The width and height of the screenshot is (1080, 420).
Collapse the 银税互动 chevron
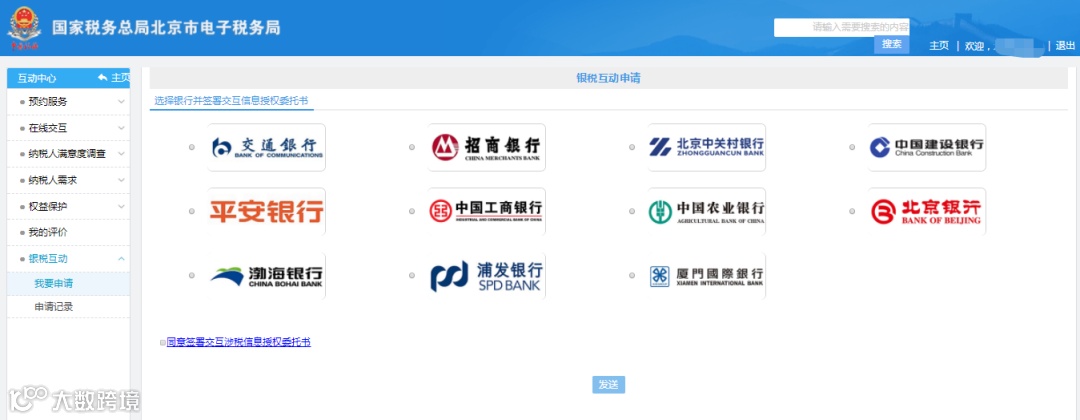(x=121, y=258)
